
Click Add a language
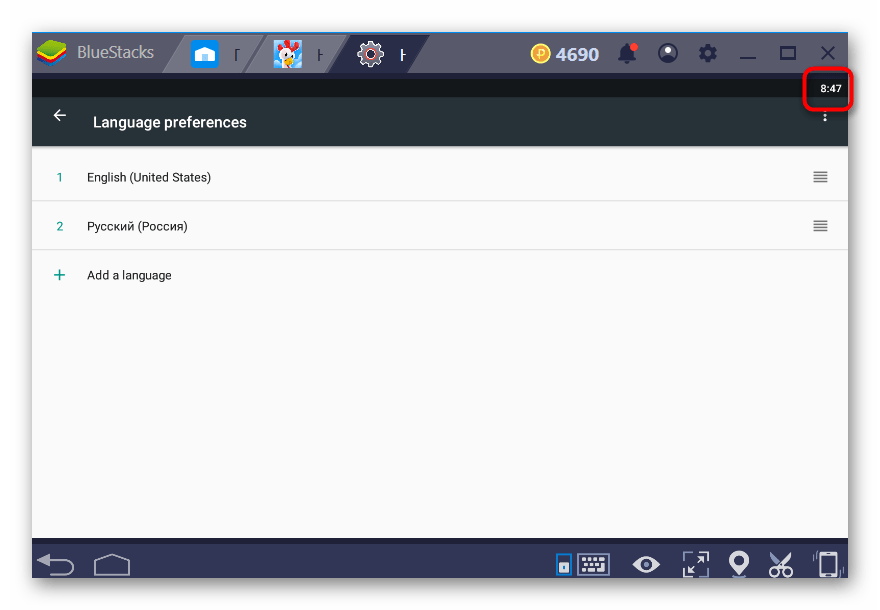[x=129, y=276]
